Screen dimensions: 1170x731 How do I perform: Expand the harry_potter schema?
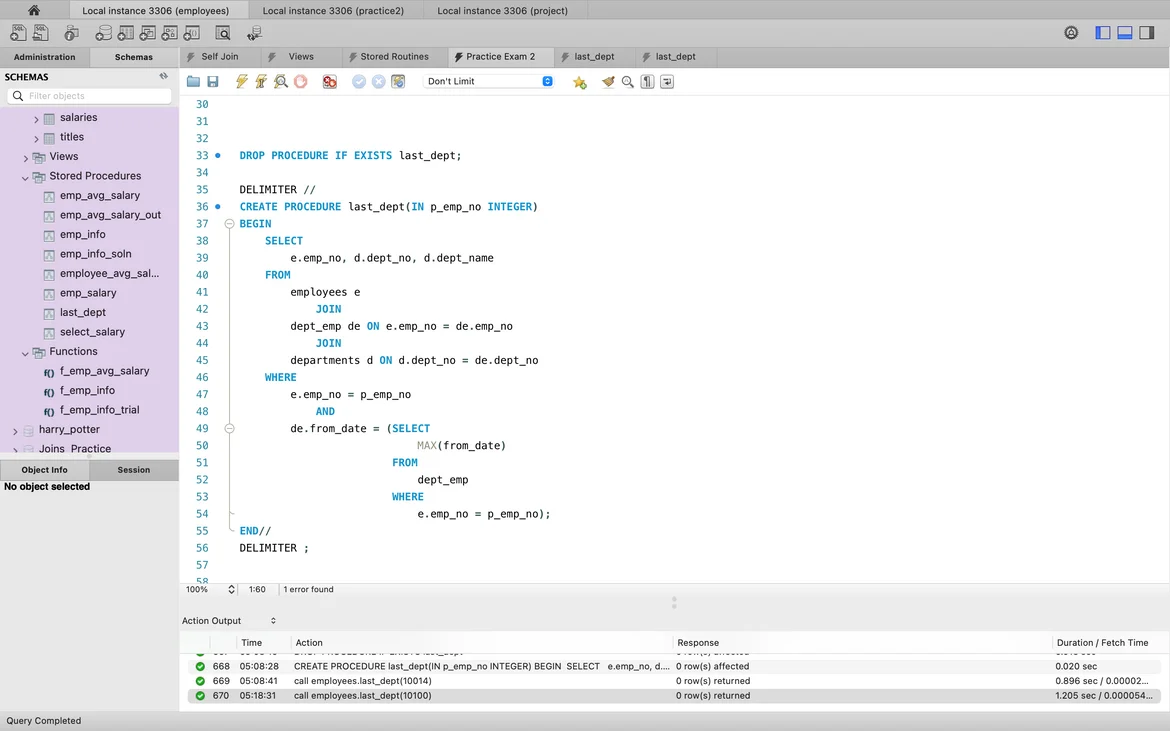(x=15, y=431)
